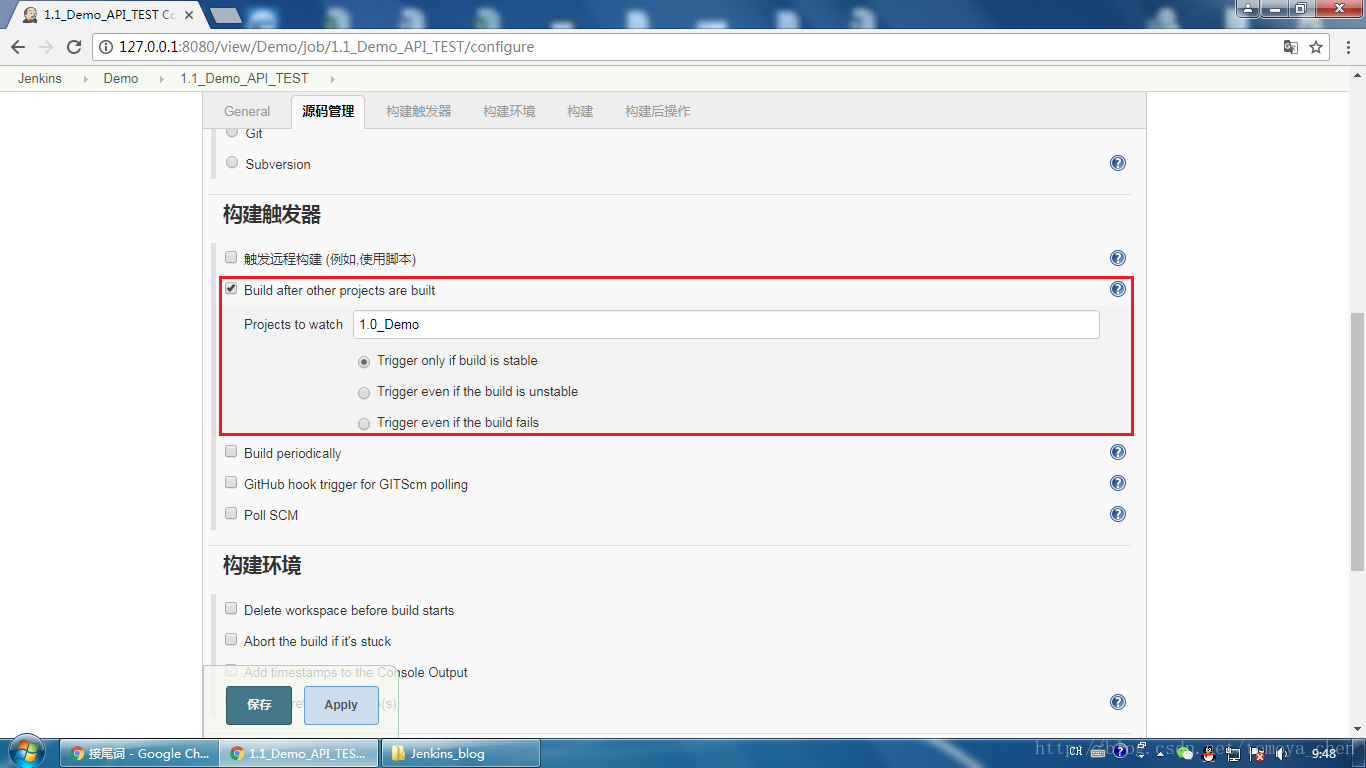Switch to the 源码管理 tab
This screenshot has height=768, width=1366.
coord(328,111)
